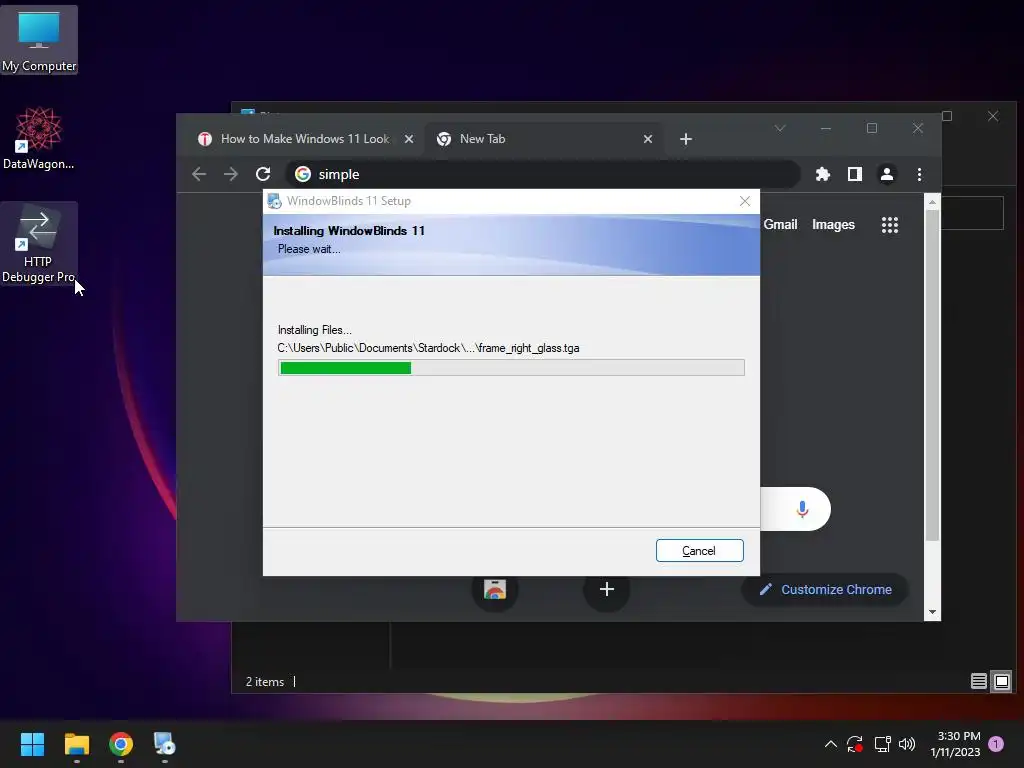
Task: Click the Chrome address bar
Action: click(543, 174)
